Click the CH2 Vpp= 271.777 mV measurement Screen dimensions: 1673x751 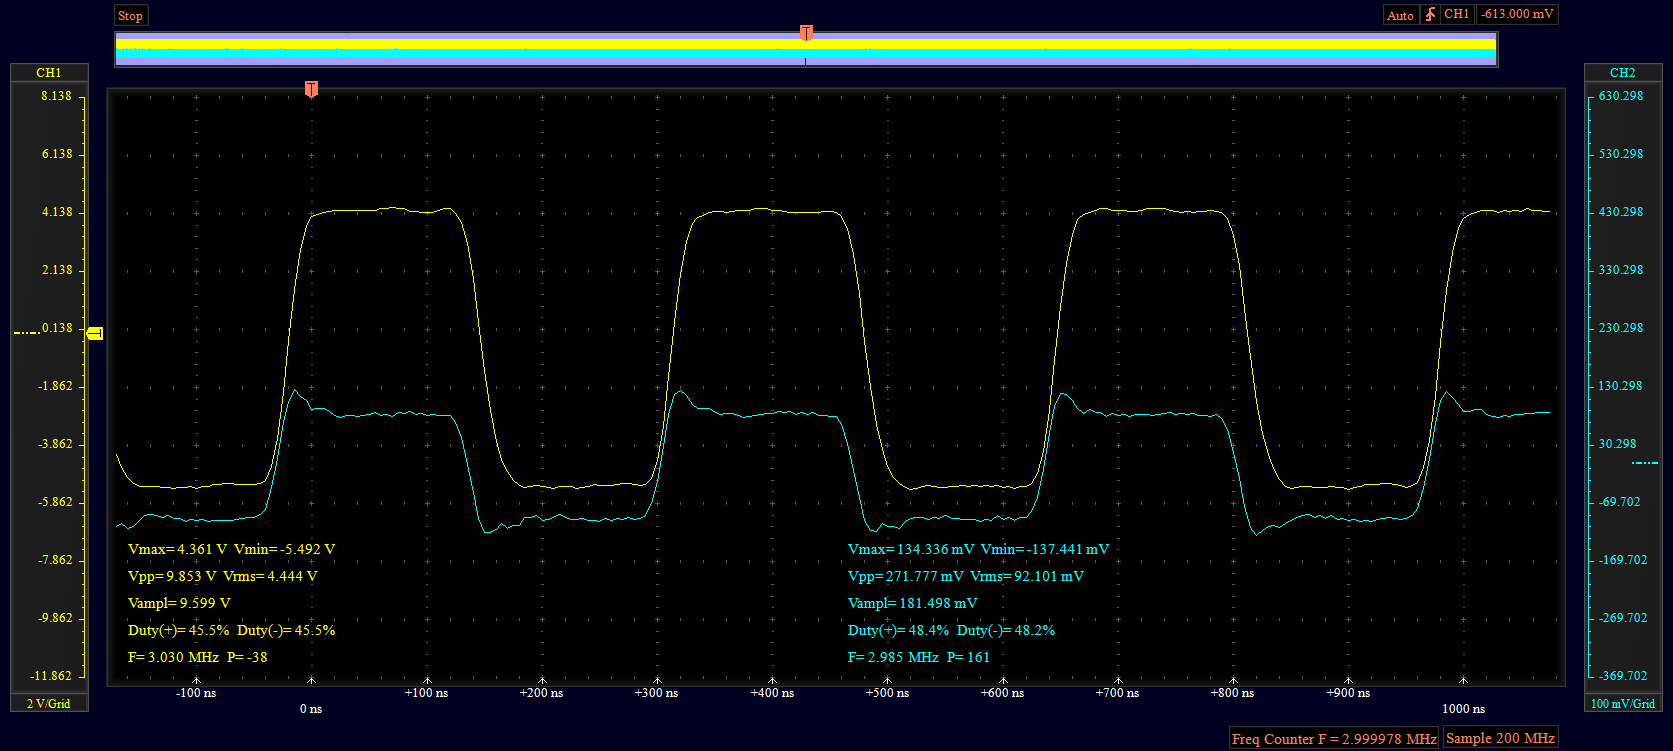click(905, 576)
